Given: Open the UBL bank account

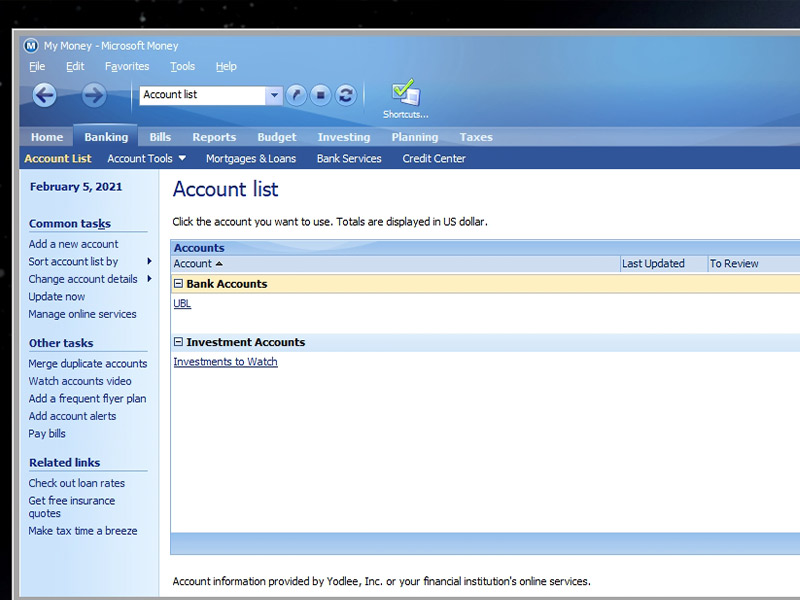Looking at the screenshot, I should click(182, 303).
